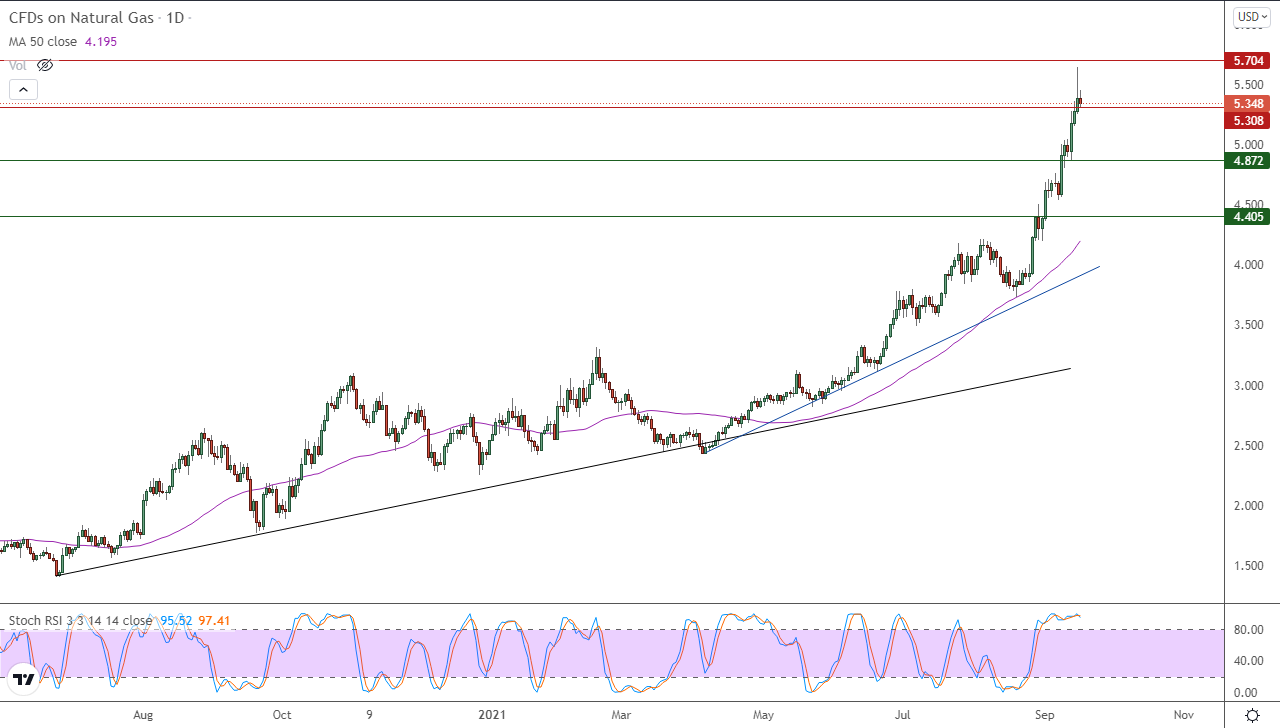Click the Stoch RSI value 95.52
This screenshot has width=1280, height=728.
(x=177, y=621)
